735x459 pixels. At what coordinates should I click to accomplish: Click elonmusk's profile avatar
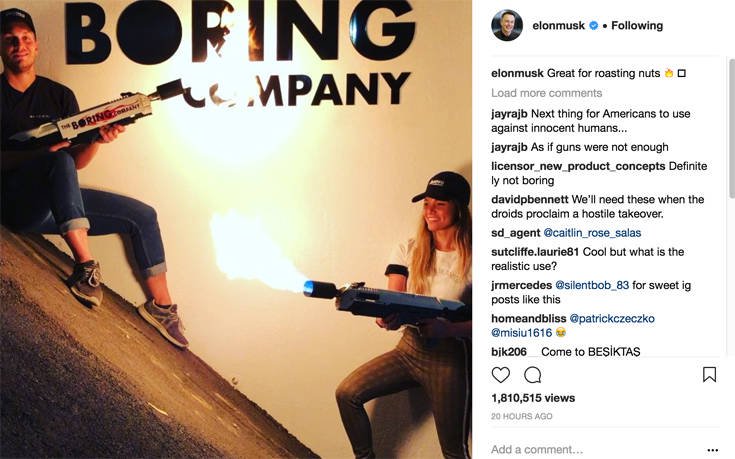point(507,26)
